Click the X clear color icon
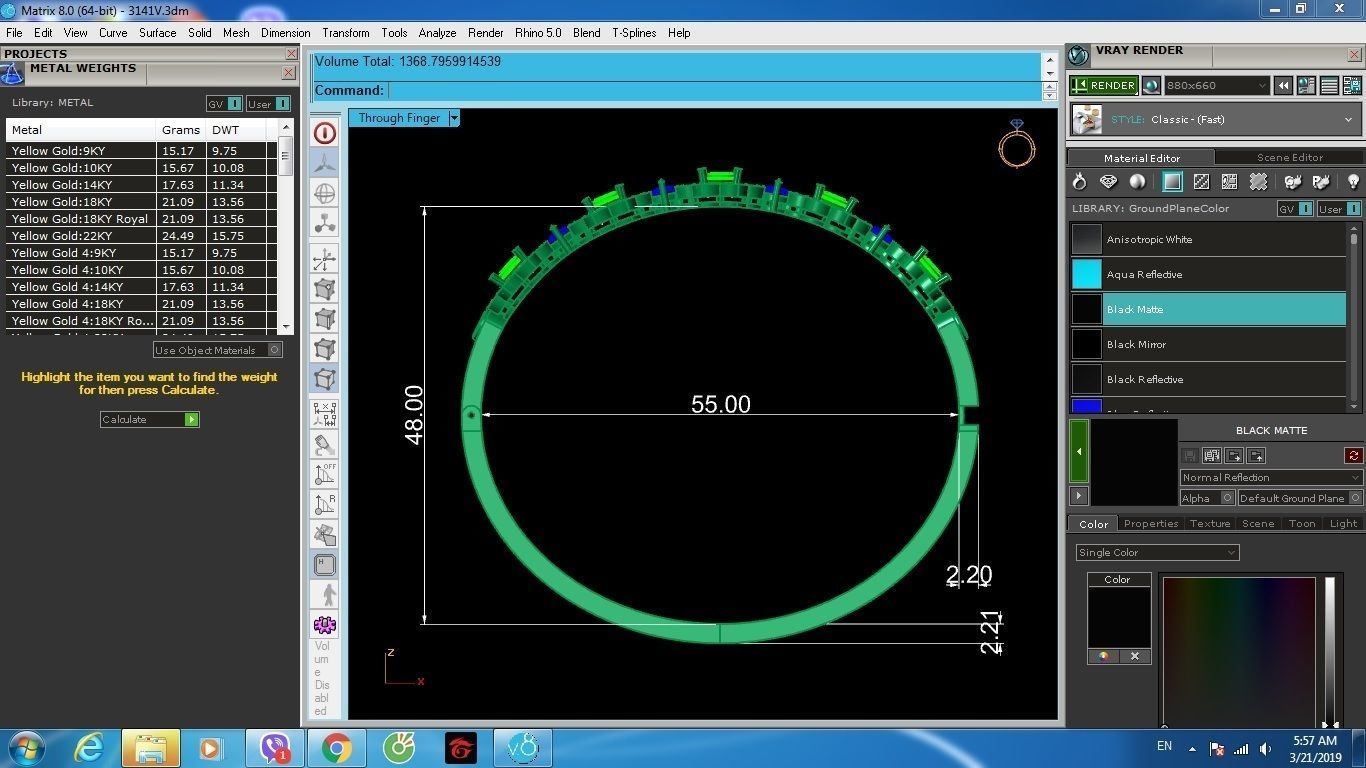The image size is (1366, 768). tap(1135, 656)
